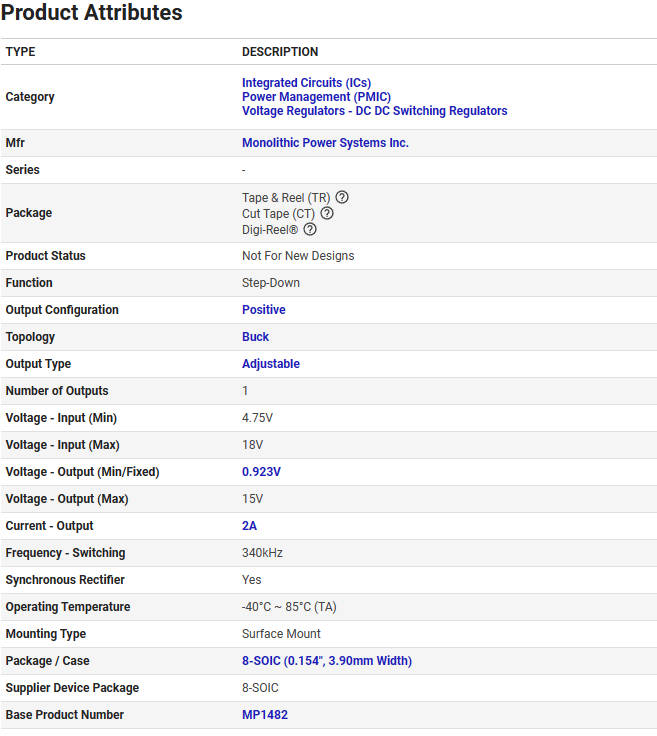Click the help icon beside Digi-Reel®
The image size is (657, 736).
(x=310, y=230)
